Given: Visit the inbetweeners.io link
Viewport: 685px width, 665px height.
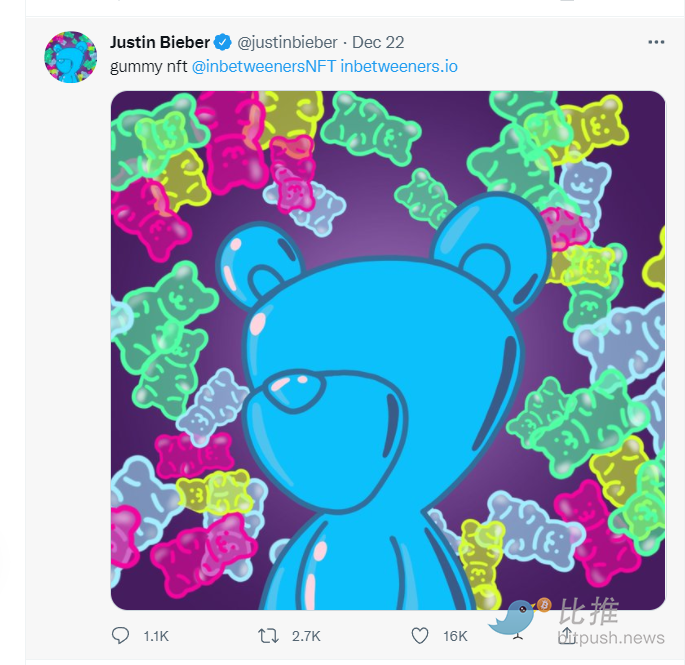Looking at the screenshot, I should [399, 67].
